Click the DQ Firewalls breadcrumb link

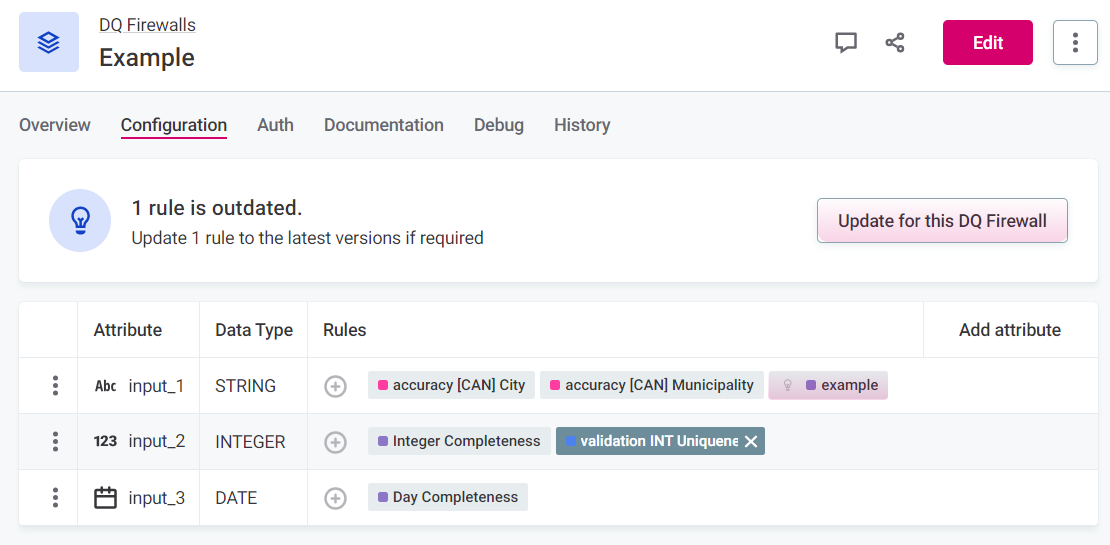coord(147,25)
